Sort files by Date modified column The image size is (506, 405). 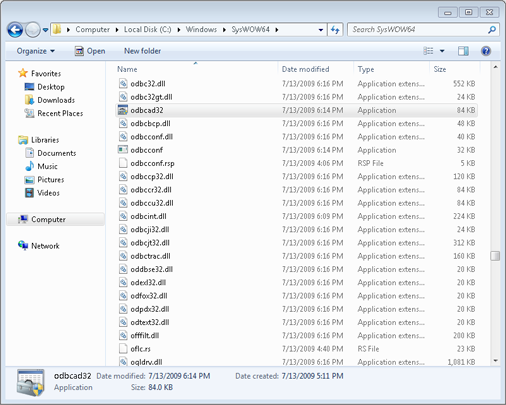(x=305, y=69)
